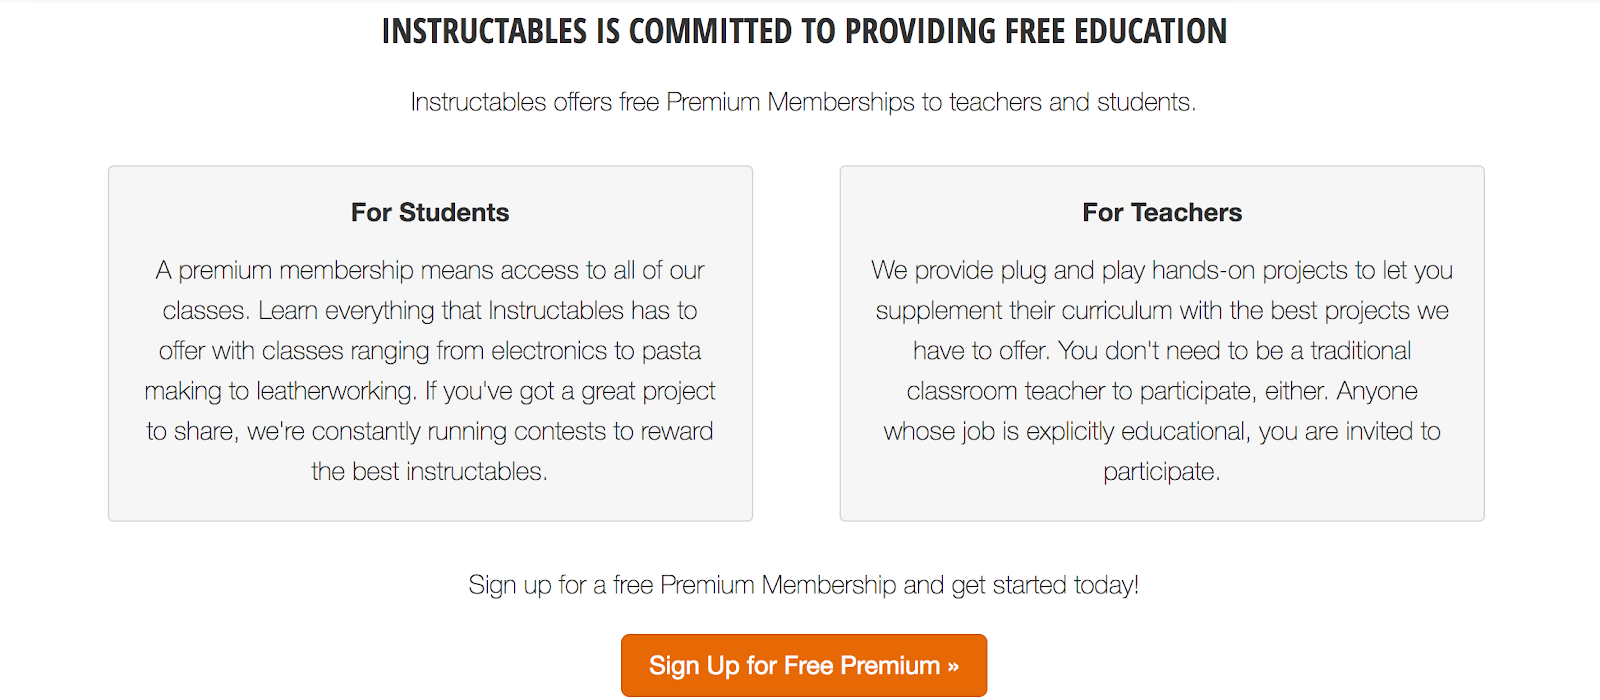Click the For Teachers card panel
The height and width of the screenshot is (700, 1600).
coord(1162,343)
